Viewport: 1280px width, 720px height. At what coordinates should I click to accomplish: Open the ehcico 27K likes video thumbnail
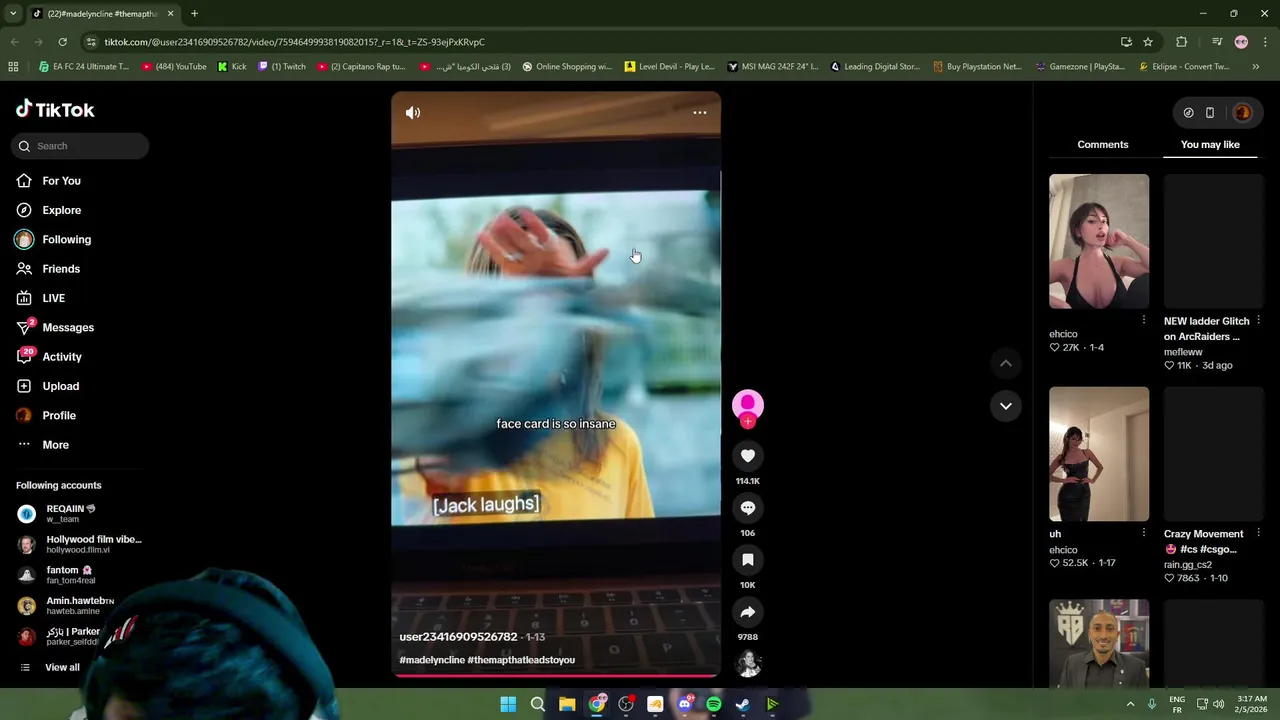click(1099, 242)
